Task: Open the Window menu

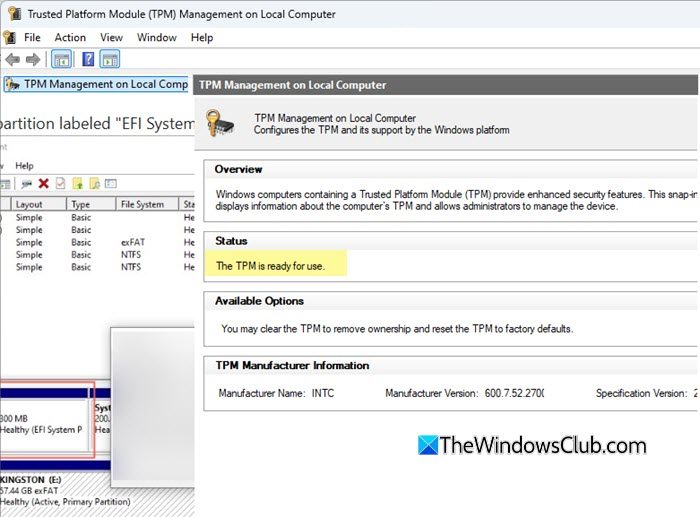Action: click(157, 38)
